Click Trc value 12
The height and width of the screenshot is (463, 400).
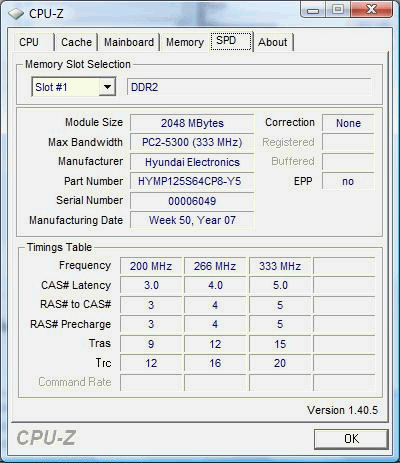[151, 363]
